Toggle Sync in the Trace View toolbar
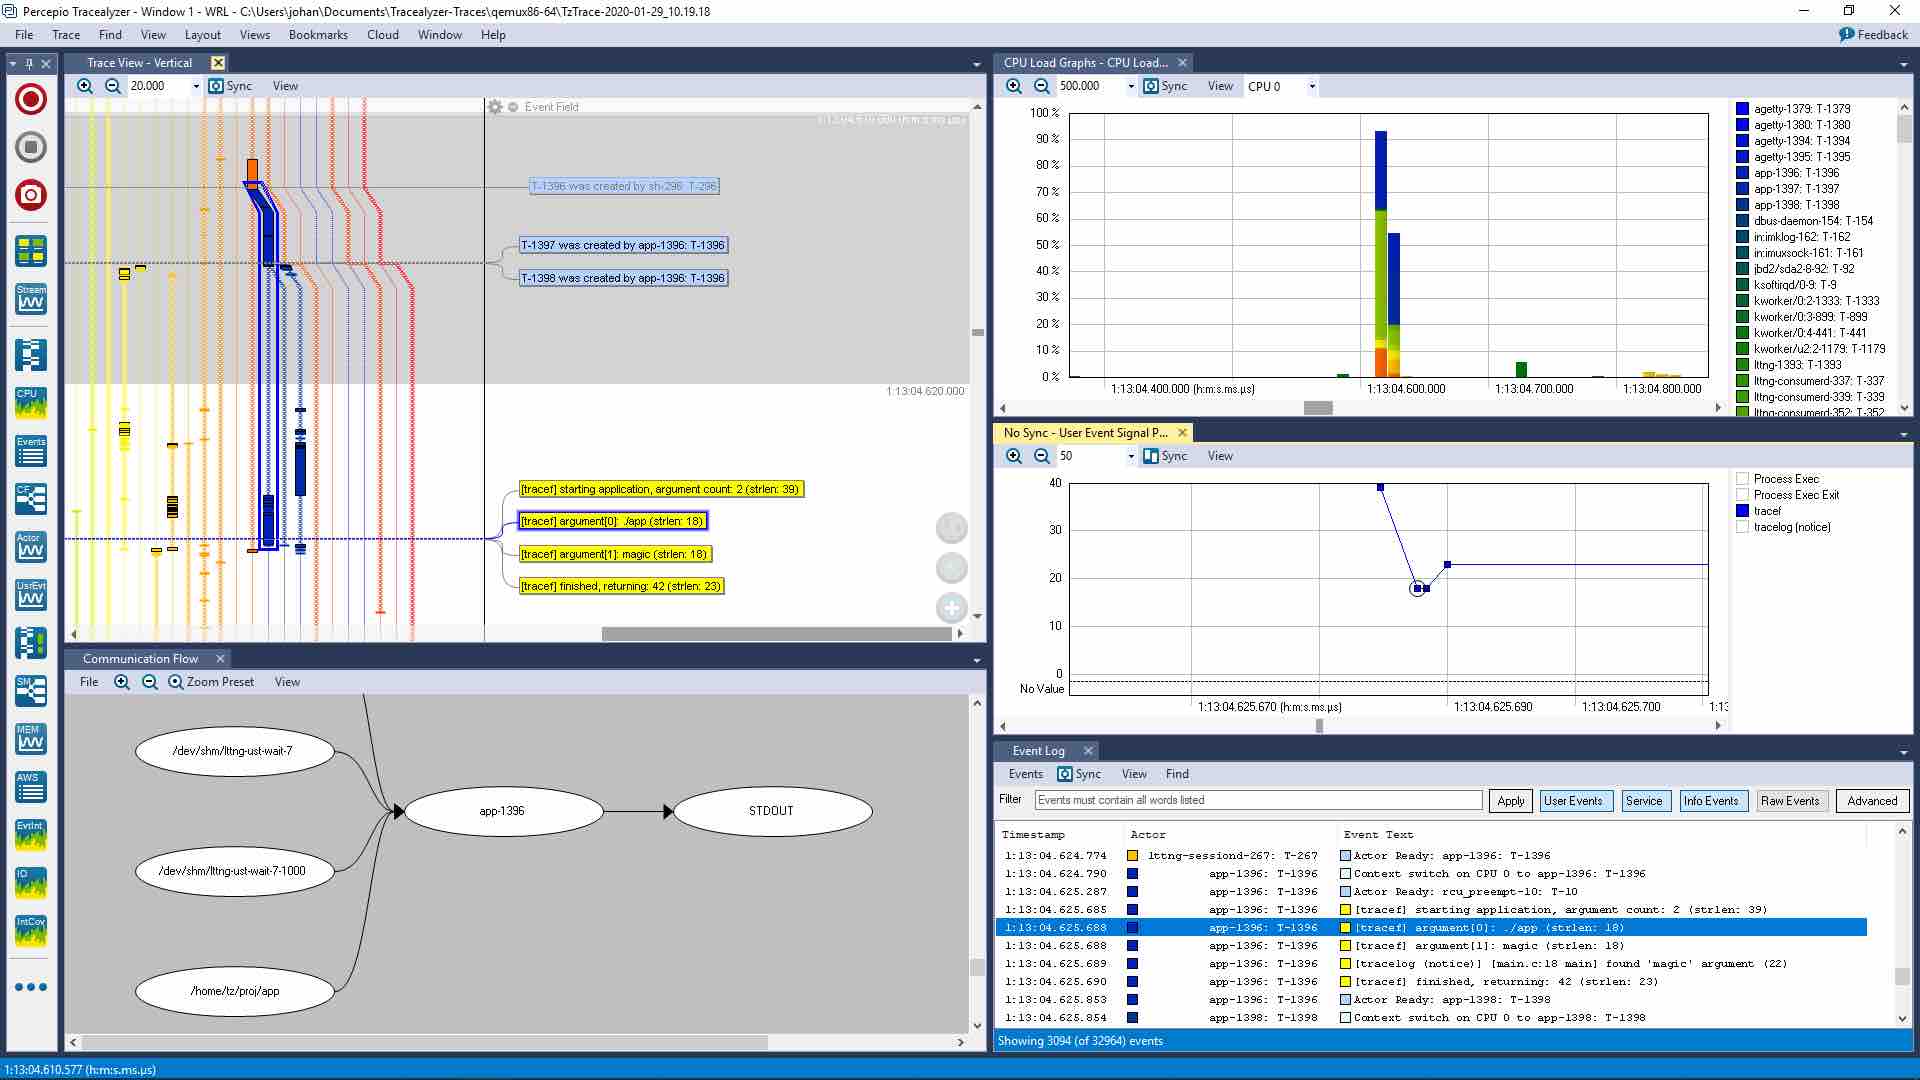 (x=230, y=86)
